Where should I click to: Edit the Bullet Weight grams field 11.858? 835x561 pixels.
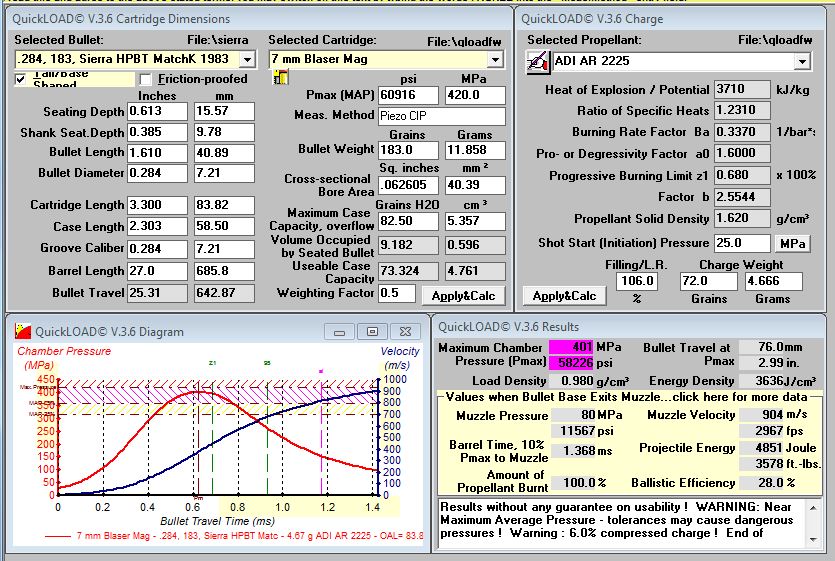click(475, 150)
